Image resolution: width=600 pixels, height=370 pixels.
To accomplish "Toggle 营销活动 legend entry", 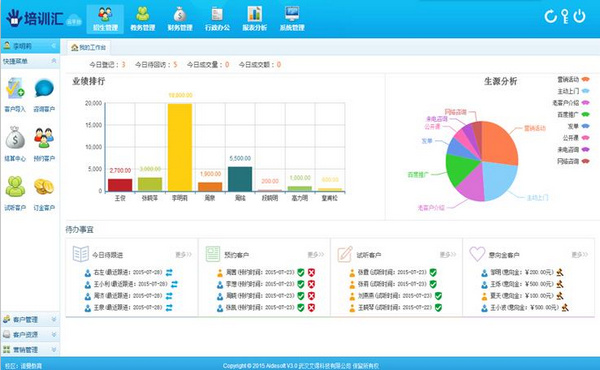I will click(x=573, y=79).
